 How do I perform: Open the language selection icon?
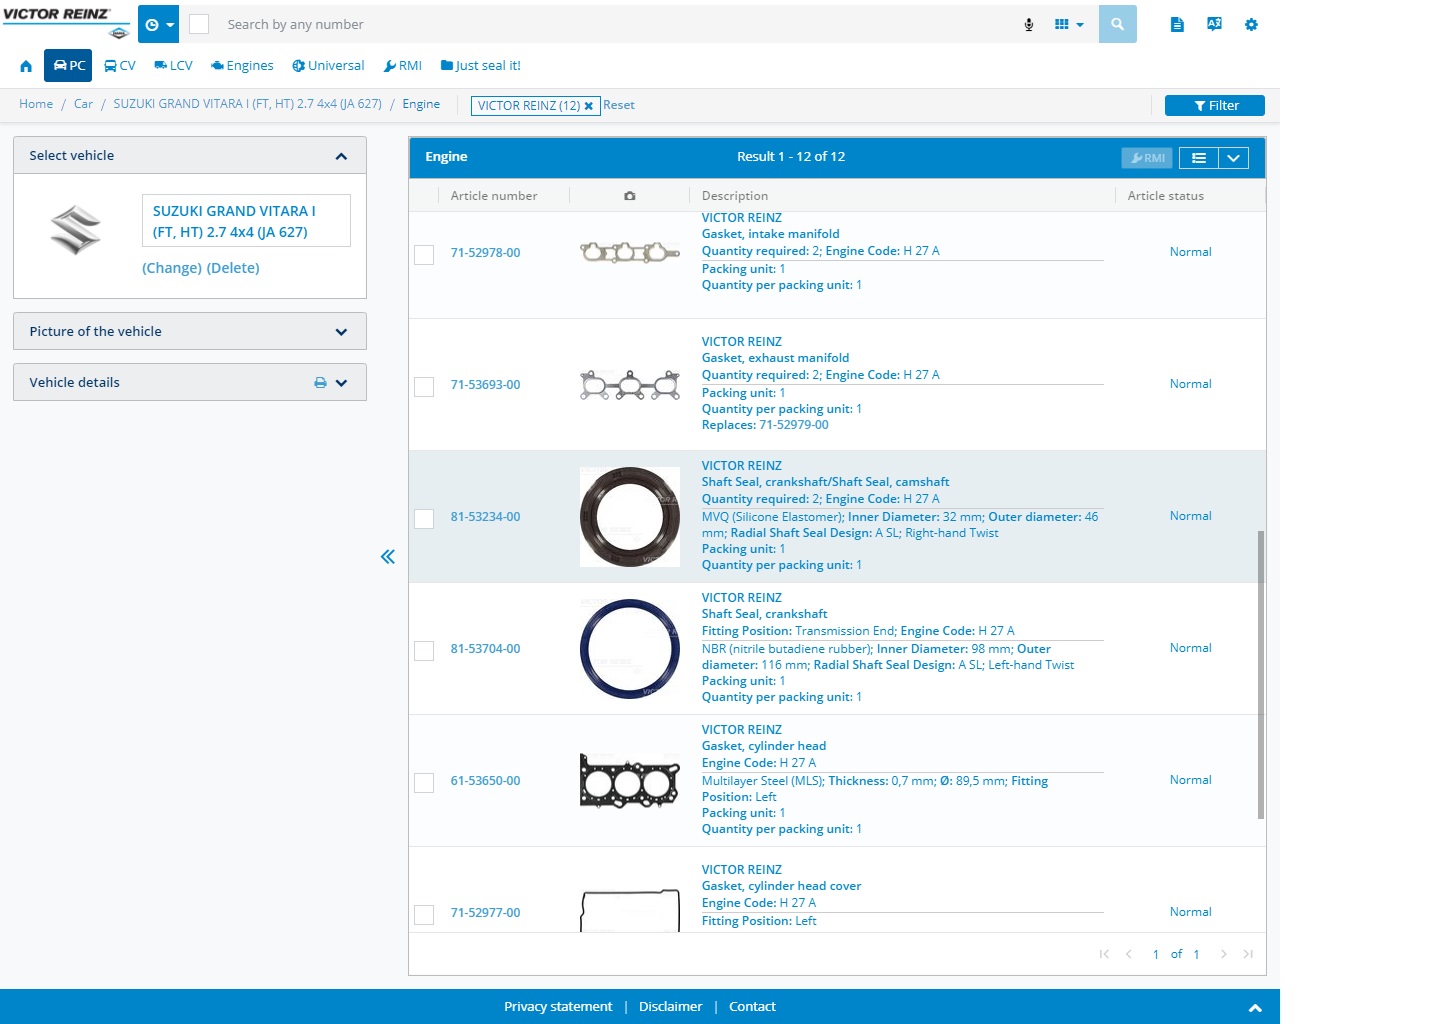[1214, 24]
